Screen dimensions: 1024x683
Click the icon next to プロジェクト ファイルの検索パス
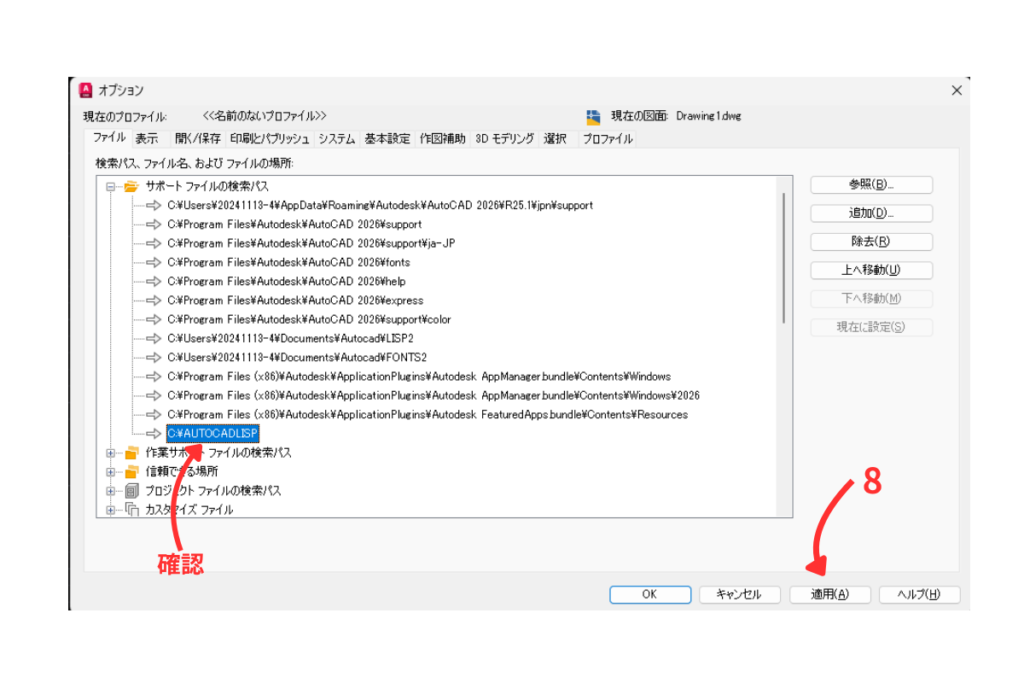click(130, 491)
